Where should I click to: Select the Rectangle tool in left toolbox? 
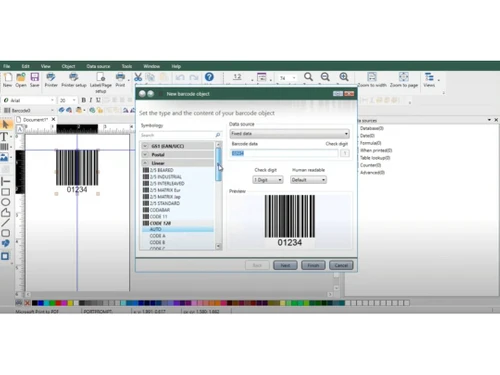click(5, 192)
